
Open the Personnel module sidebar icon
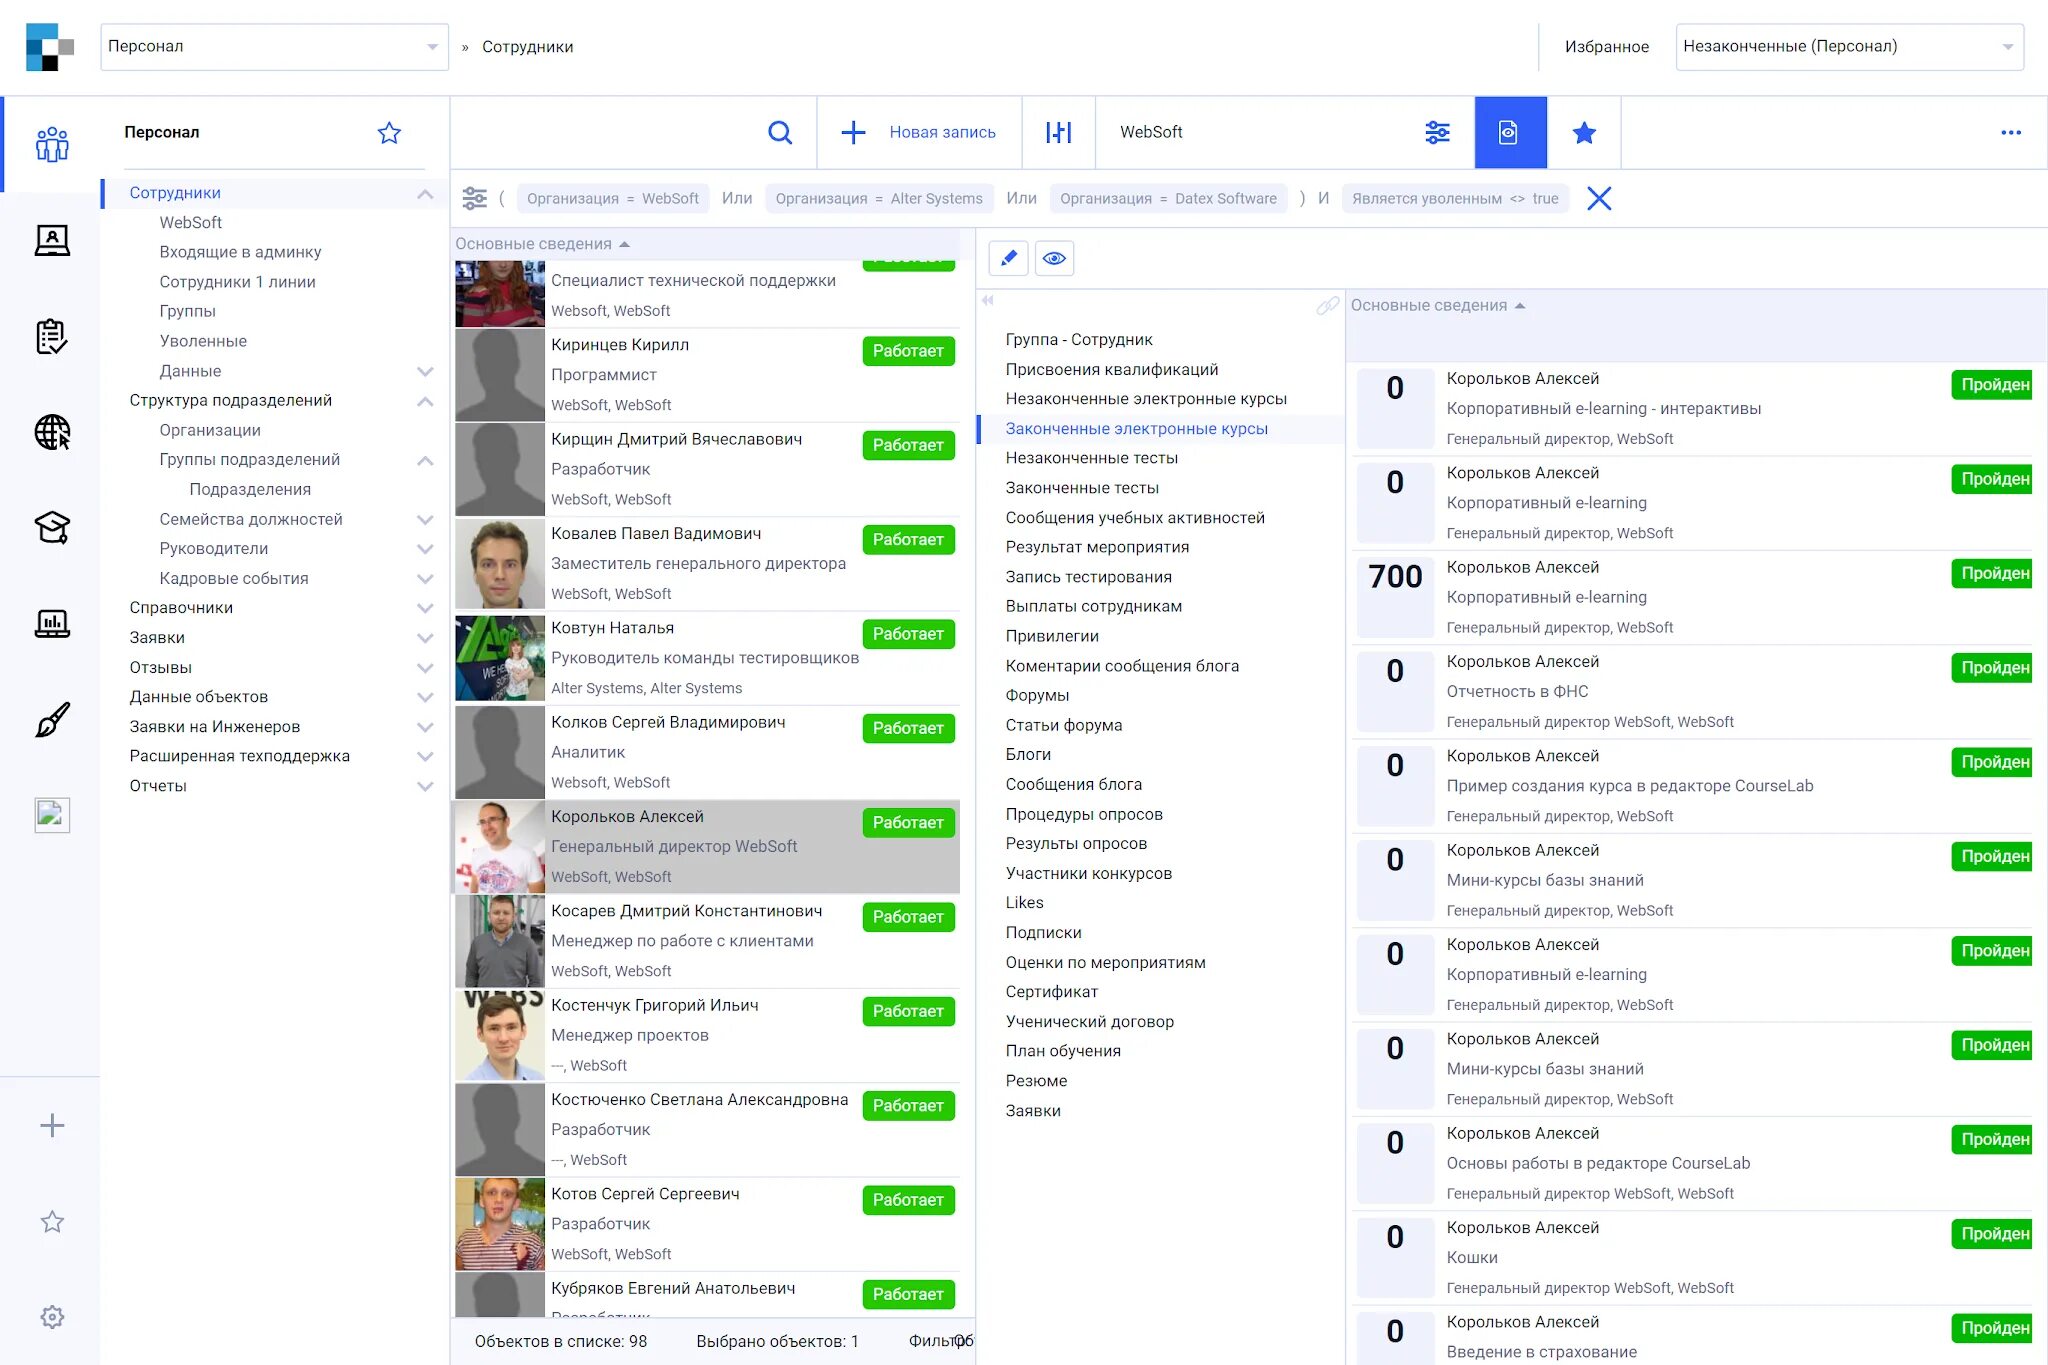pos(52,145)
